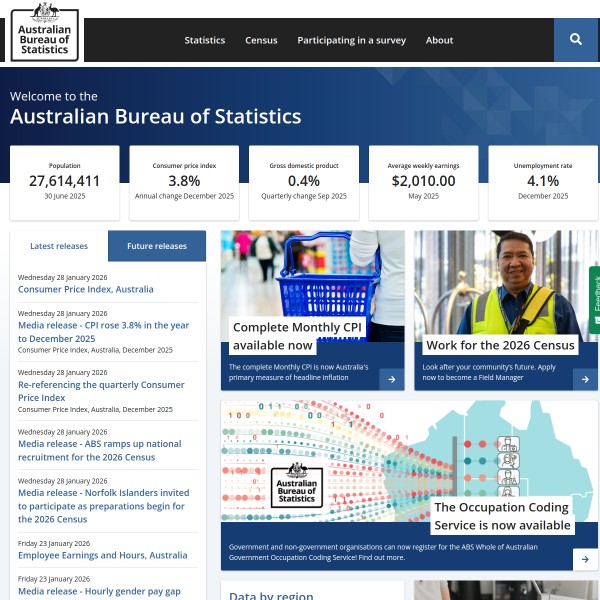Click the shopping basket CPI image
The height and width of the screenshot is (600, 600).
point(312,280)
